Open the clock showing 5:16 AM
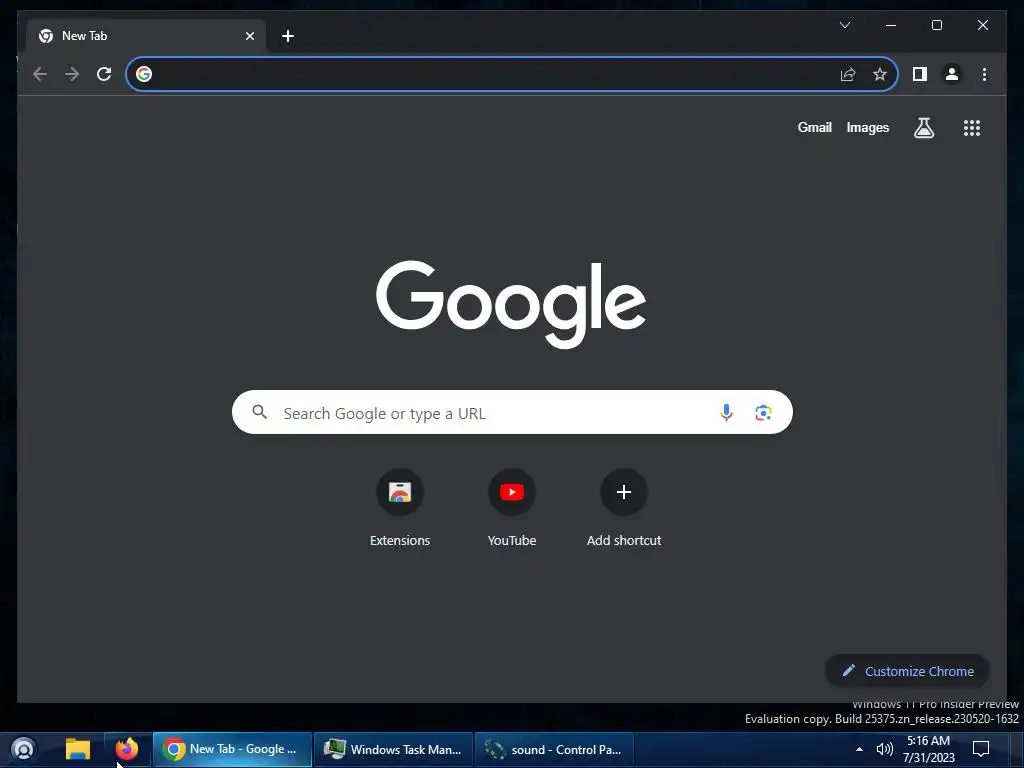 pos(929,749)
